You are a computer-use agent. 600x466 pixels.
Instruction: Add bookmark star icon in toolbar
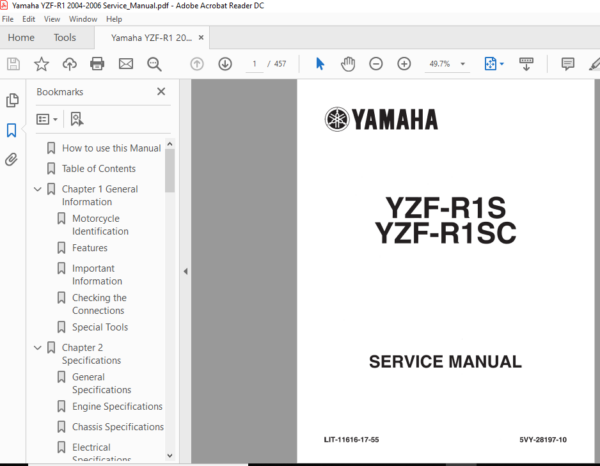[41, 64]
